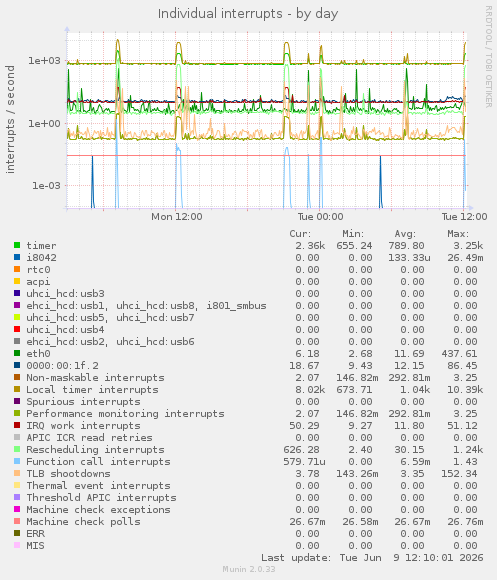This screenshot has height=580, width=497.
Task: Click the 'IRQ work interrupts' label
Action: [84, 425]
